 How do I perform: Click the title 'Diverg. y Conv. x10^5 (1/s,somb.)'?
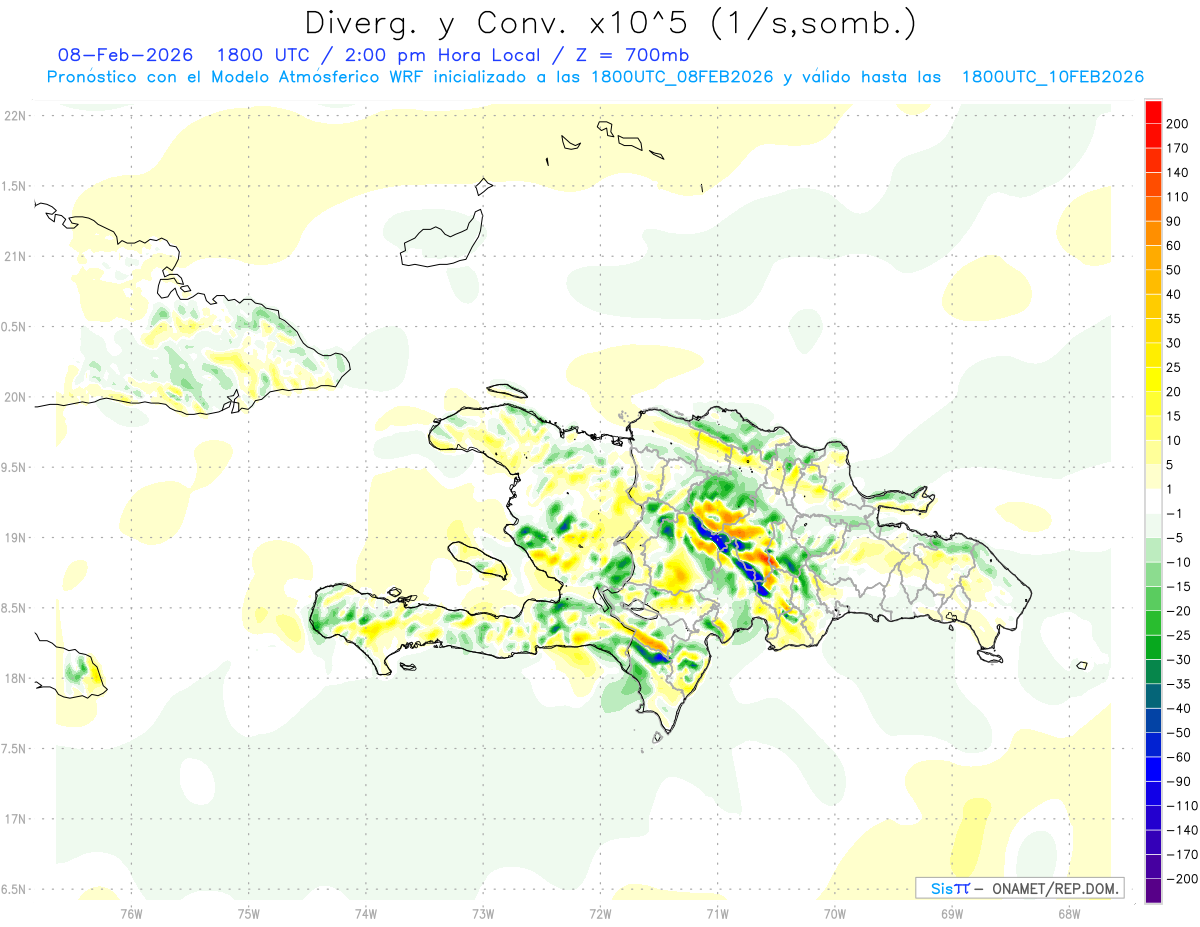point(610,23)
